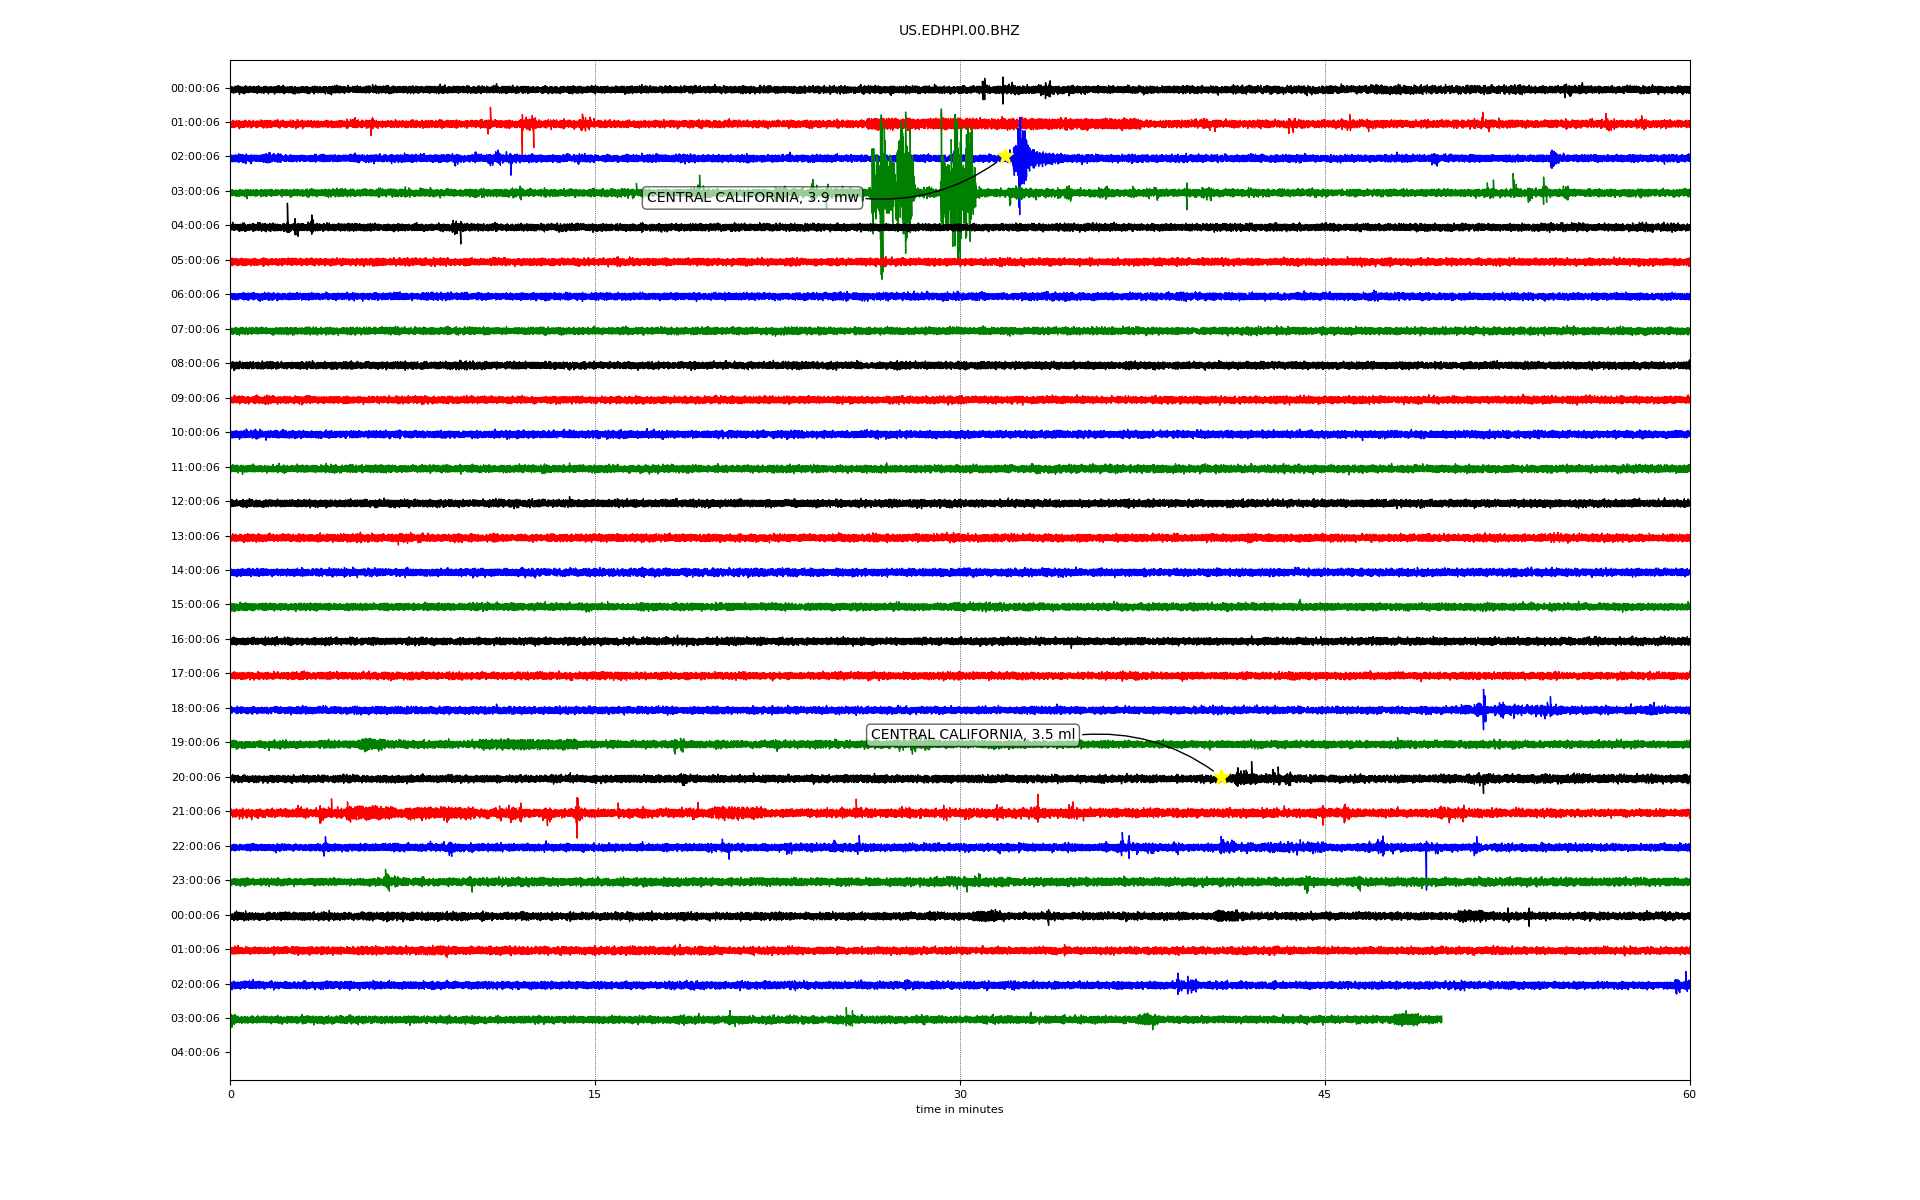Select the 18:00:06 trace time label

195,709
